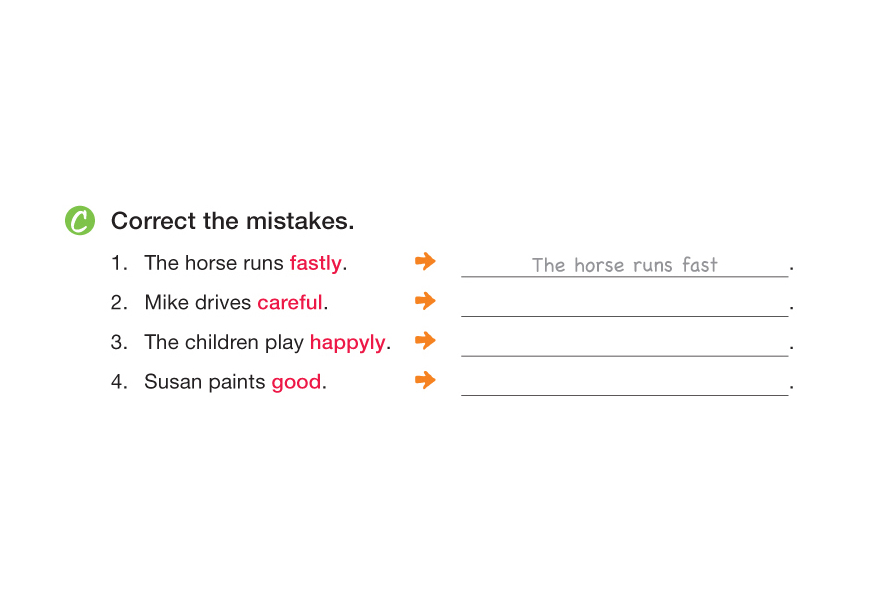Click the black text 'The children play'
Viewport: 873px width, 612px height.
pyautogui.click(x=224, y=342)
